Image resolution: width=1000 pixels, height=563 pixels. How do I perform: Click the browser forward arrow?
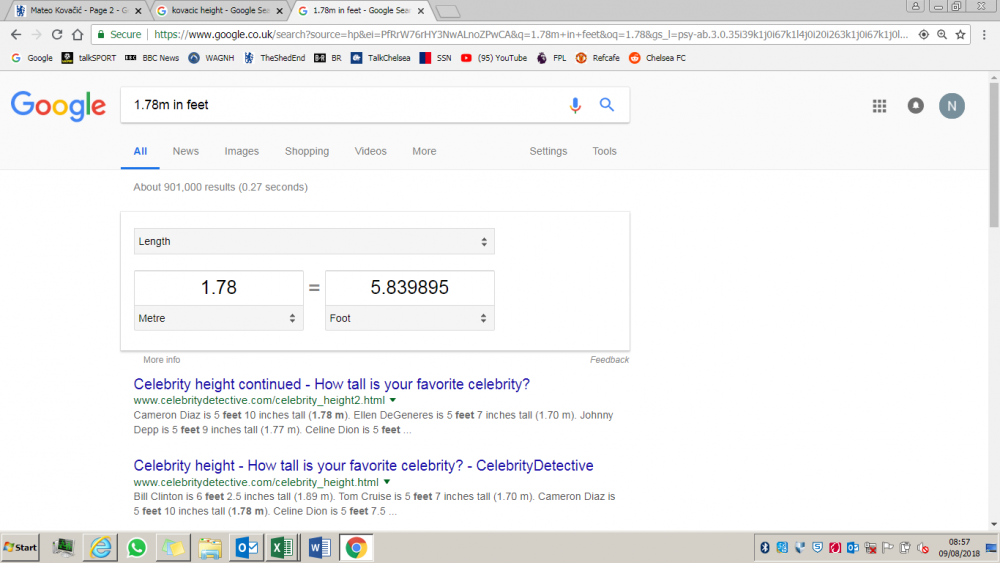[x=36, y=34]
